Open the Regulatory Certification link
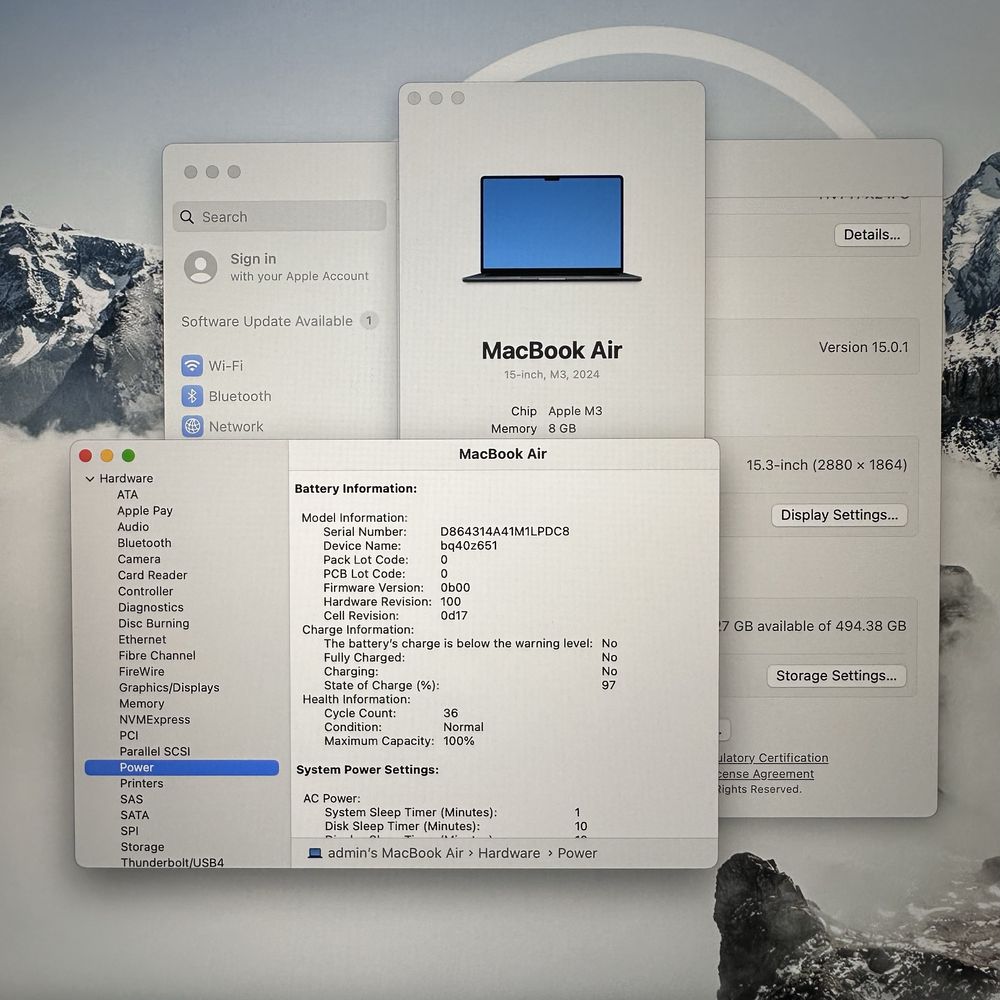 pyautogui.click(x=773, y=758)
